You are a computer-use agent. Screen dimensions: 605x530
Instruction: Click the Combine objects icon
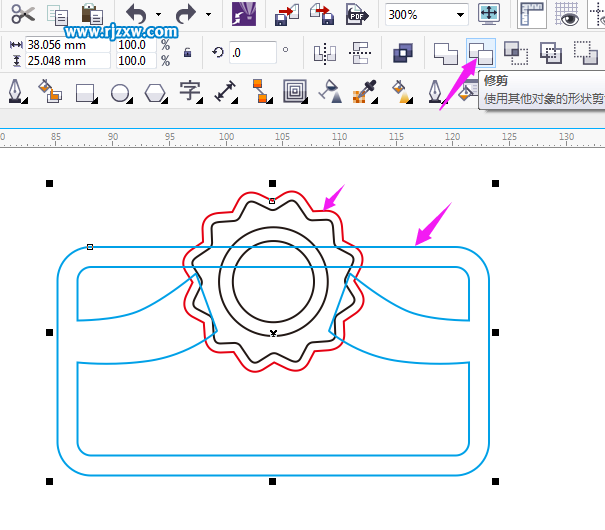pos(403,53)
